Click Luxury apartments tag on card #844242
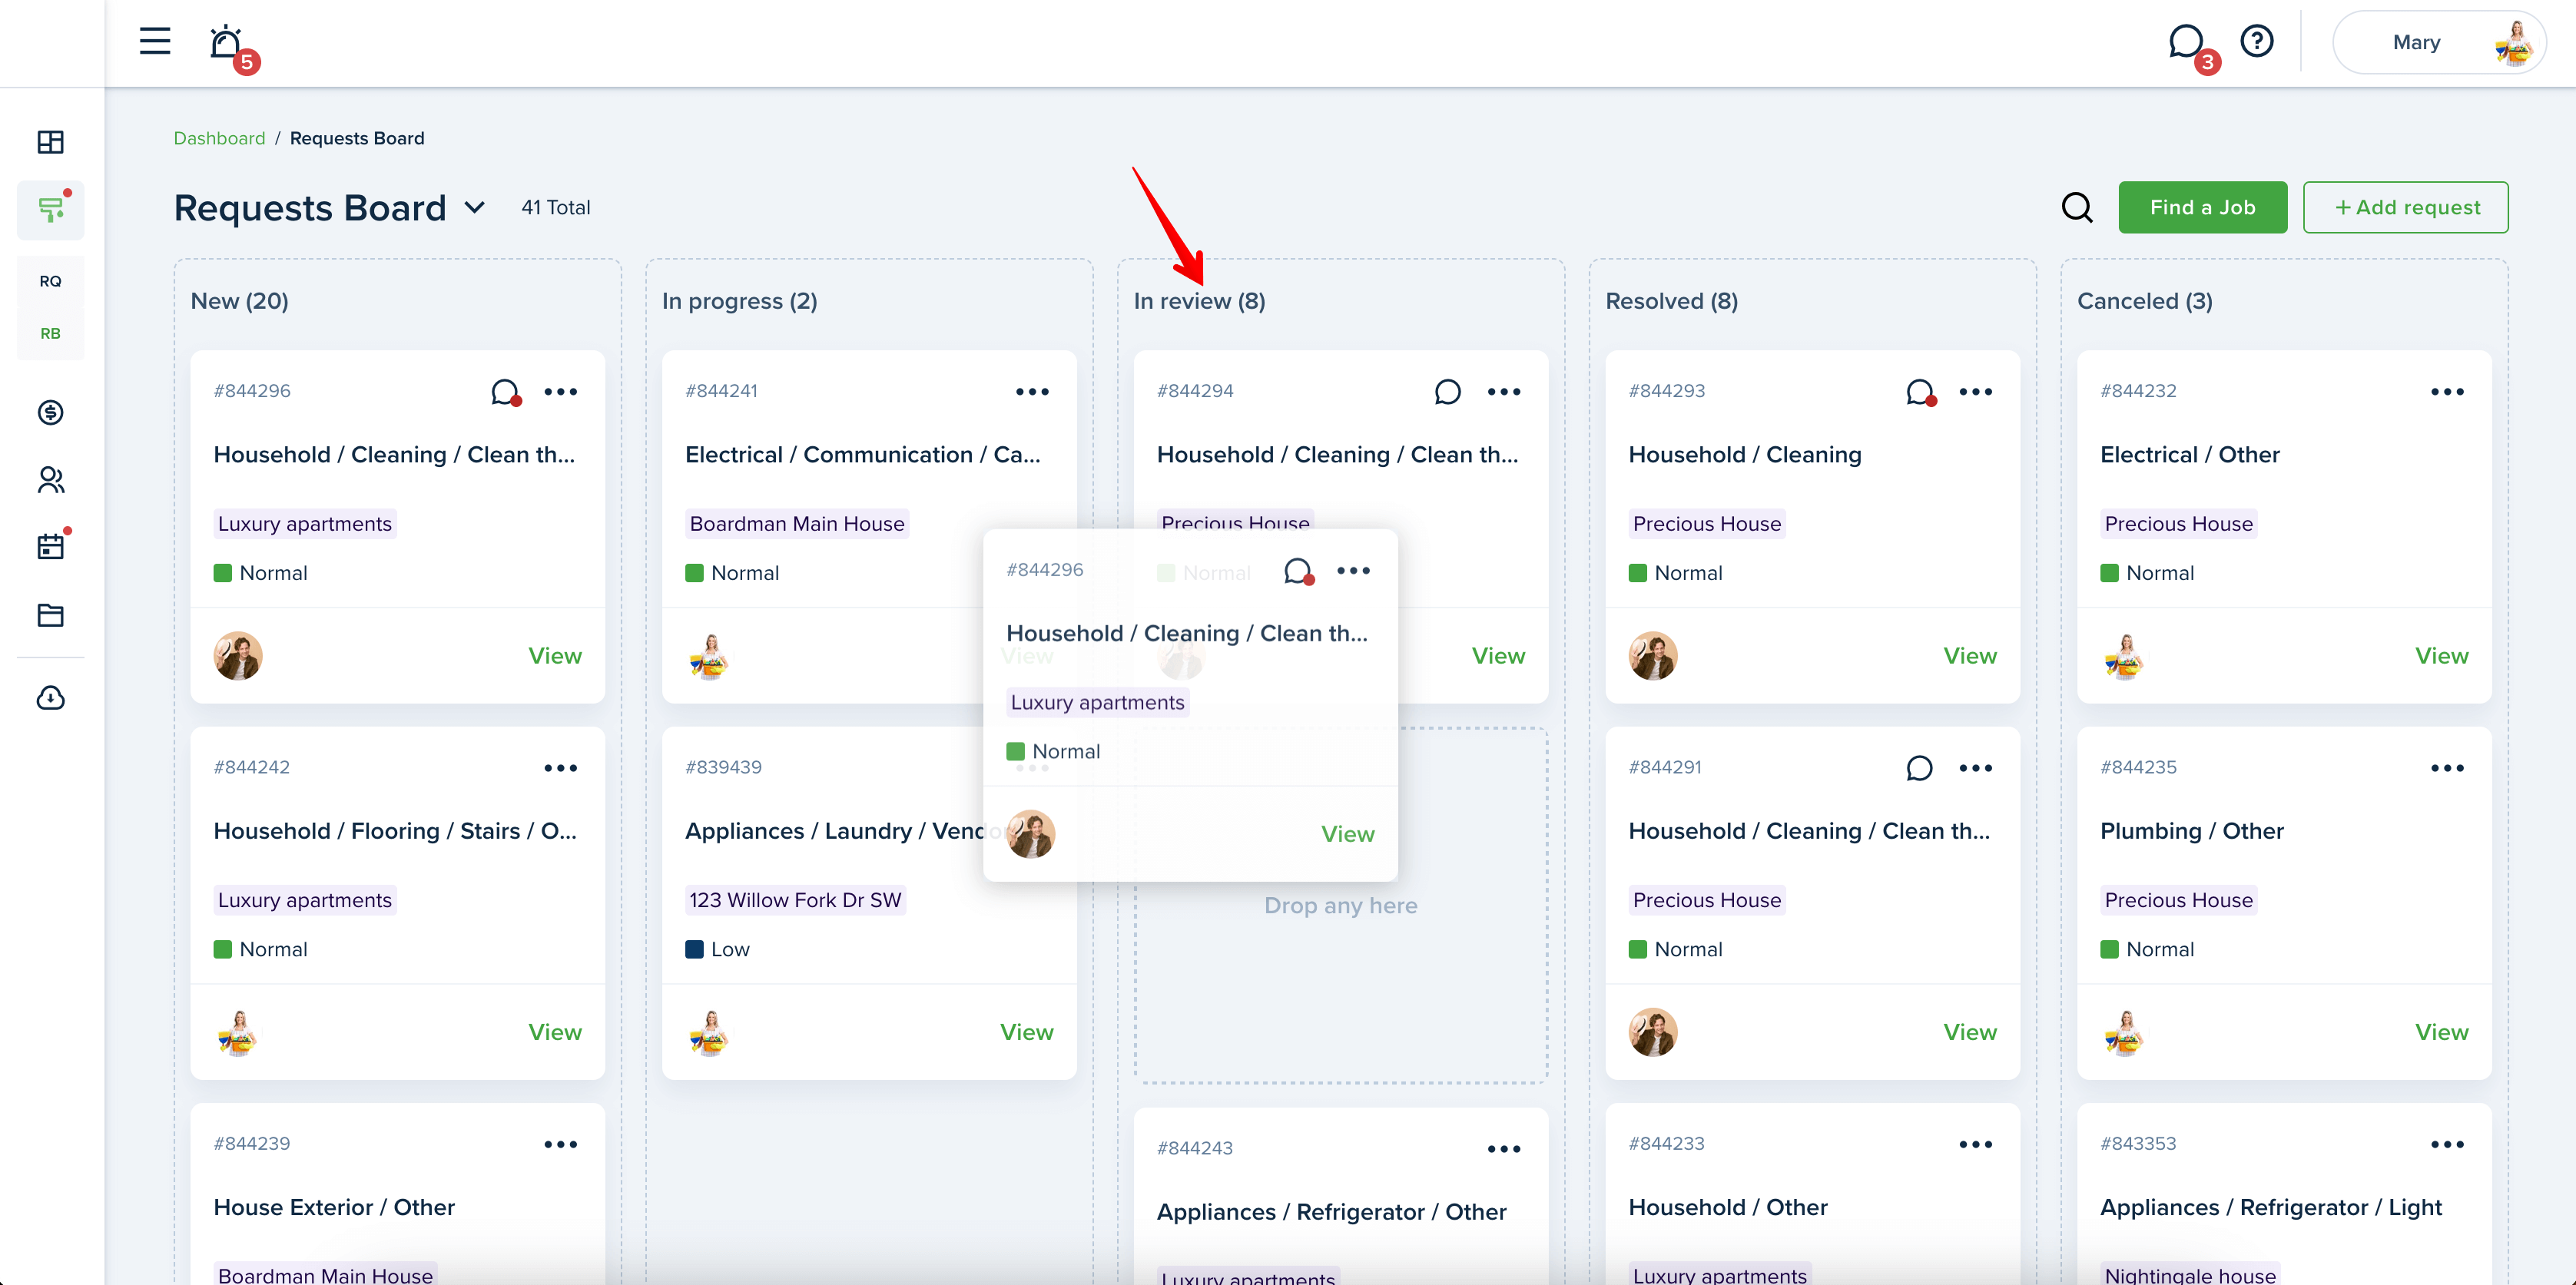This screenshot has height=1285, width=2576. click(x=305, y=900)
